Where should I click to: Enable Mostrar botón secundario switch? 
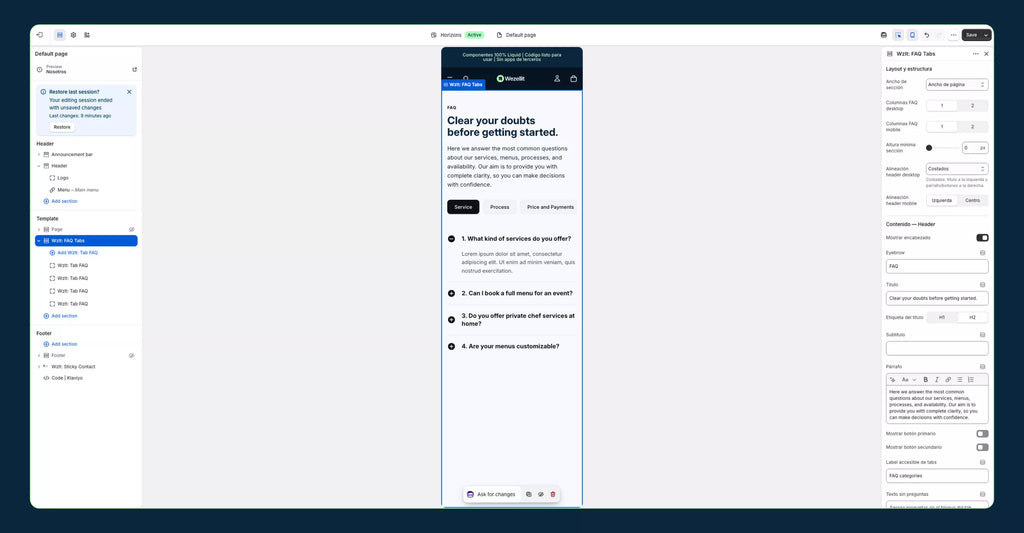coord(982,447)
